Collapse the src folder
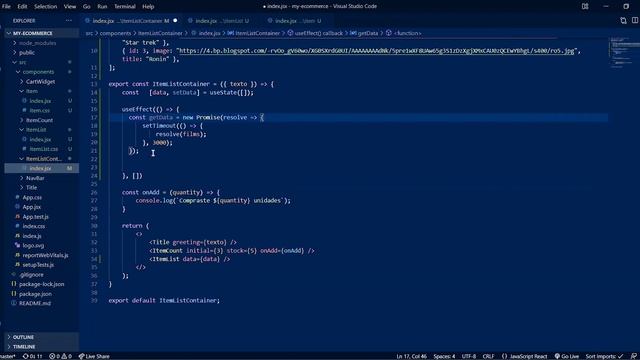The height and width of the screenshot is (360, 640). (x=22, y=62)
